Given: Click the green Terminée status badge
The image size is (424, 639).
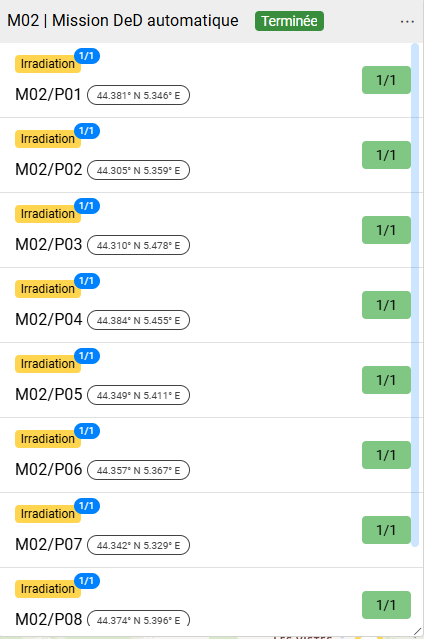Looking at the screenshot, I should coord(289,21).
